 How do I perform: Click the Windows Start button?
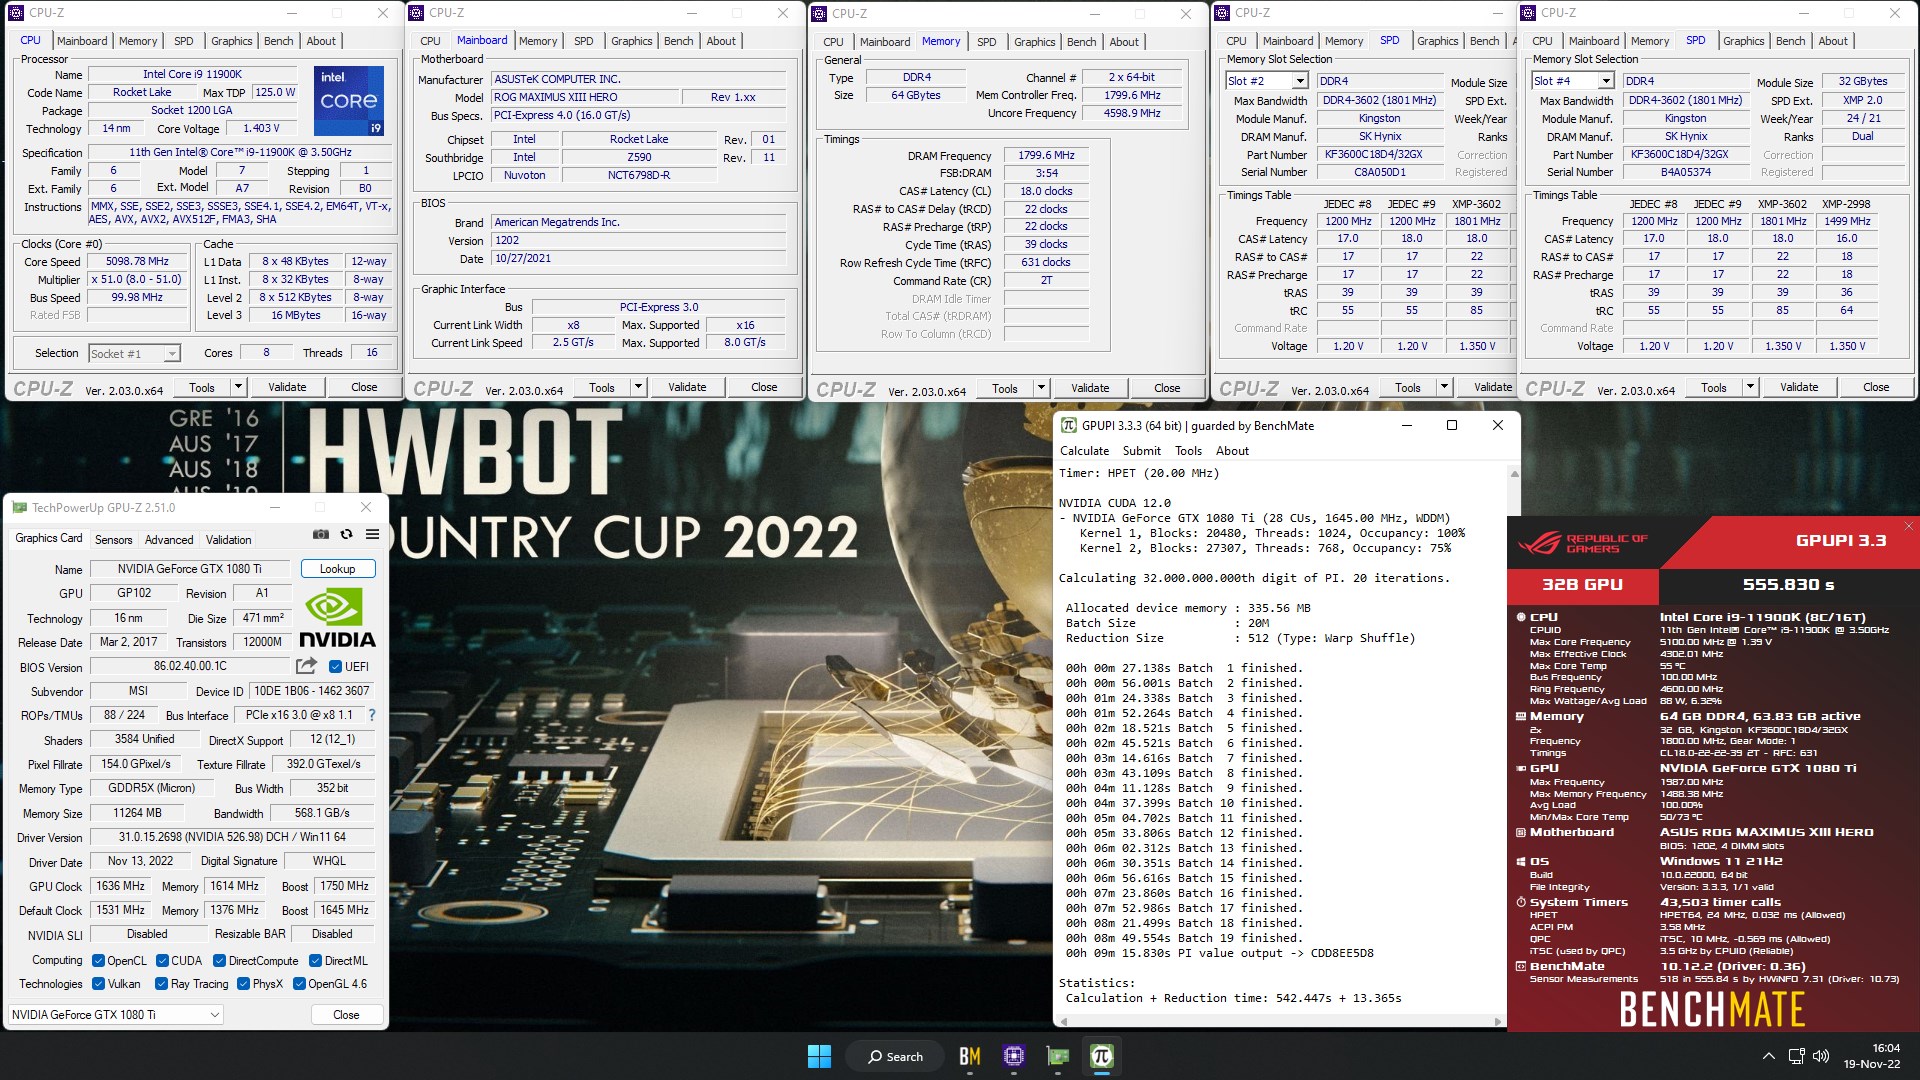(x=819, y=1056)
